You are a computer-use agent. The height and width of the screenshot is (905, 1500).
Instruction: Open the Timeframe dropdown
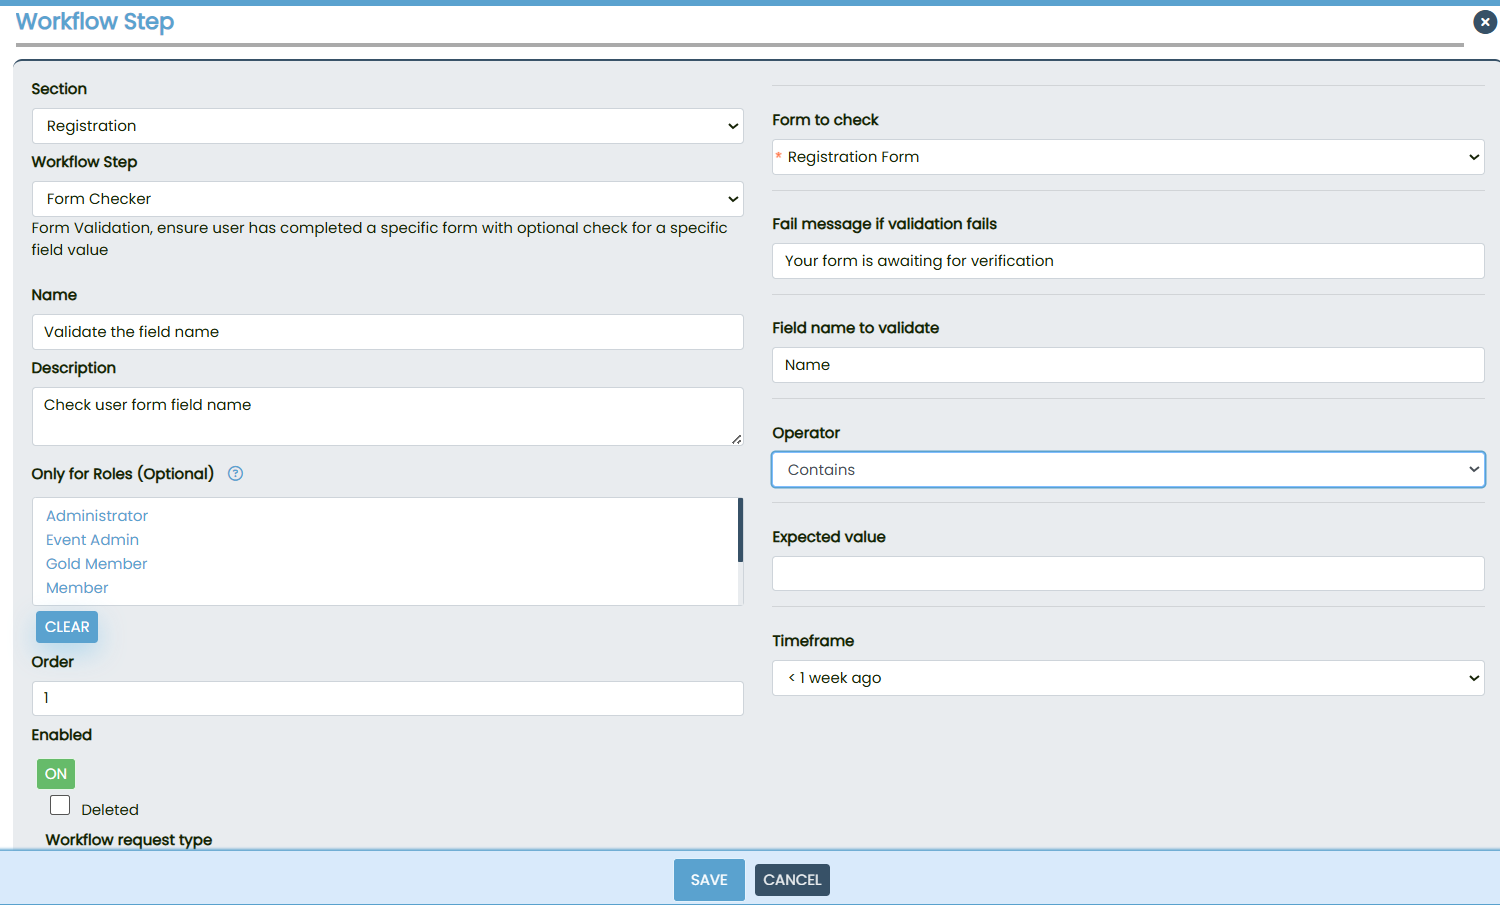[x=1127, y=678]
